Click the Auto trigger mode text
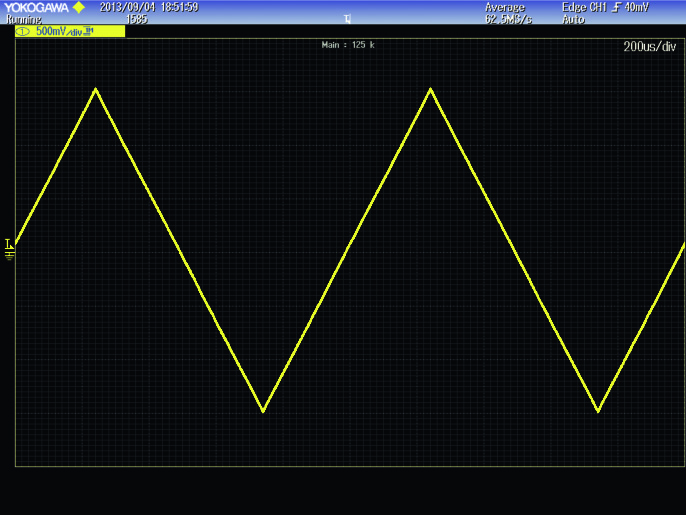 [574, 19]
